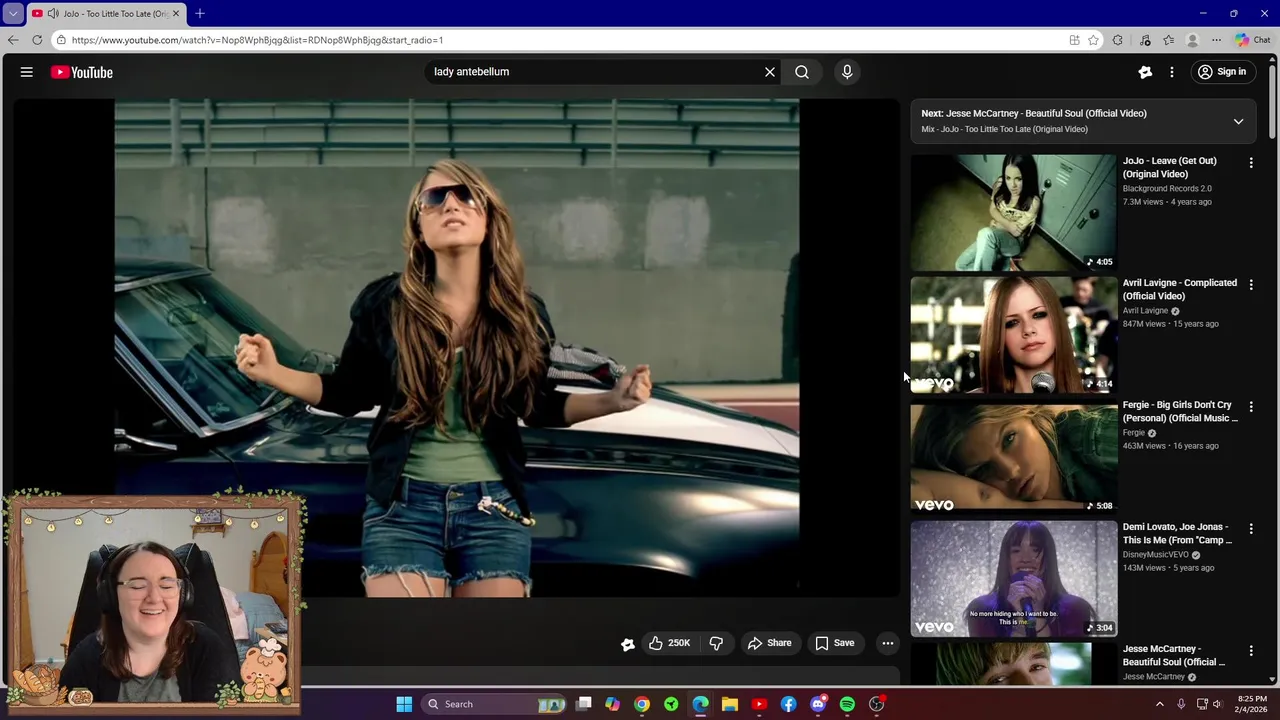Play the Fergie Big Girls Don't Cry thumbnail

1014,456
